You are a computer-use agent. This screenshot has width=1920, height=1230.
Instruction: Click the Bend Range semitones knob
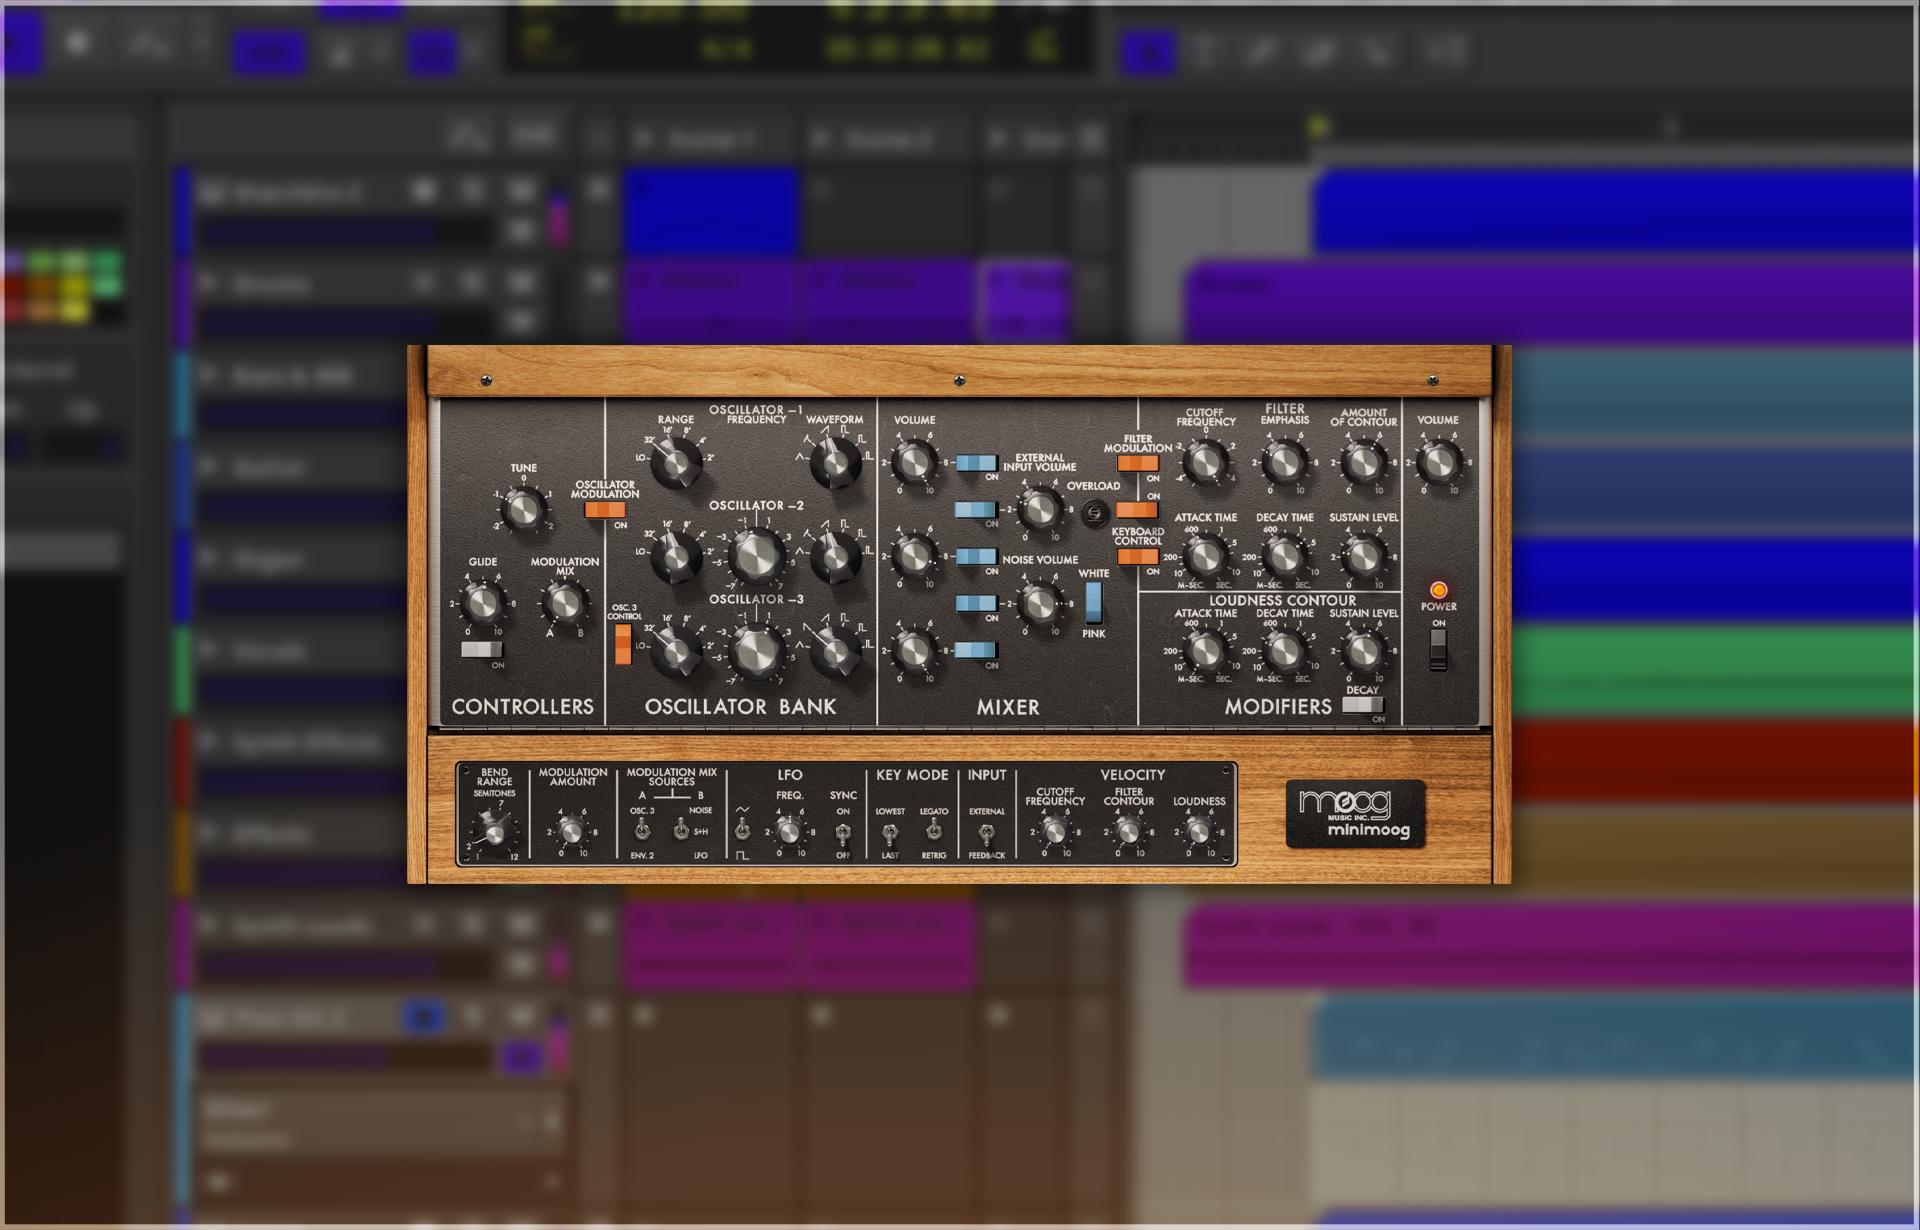click(x=493, y=831)
